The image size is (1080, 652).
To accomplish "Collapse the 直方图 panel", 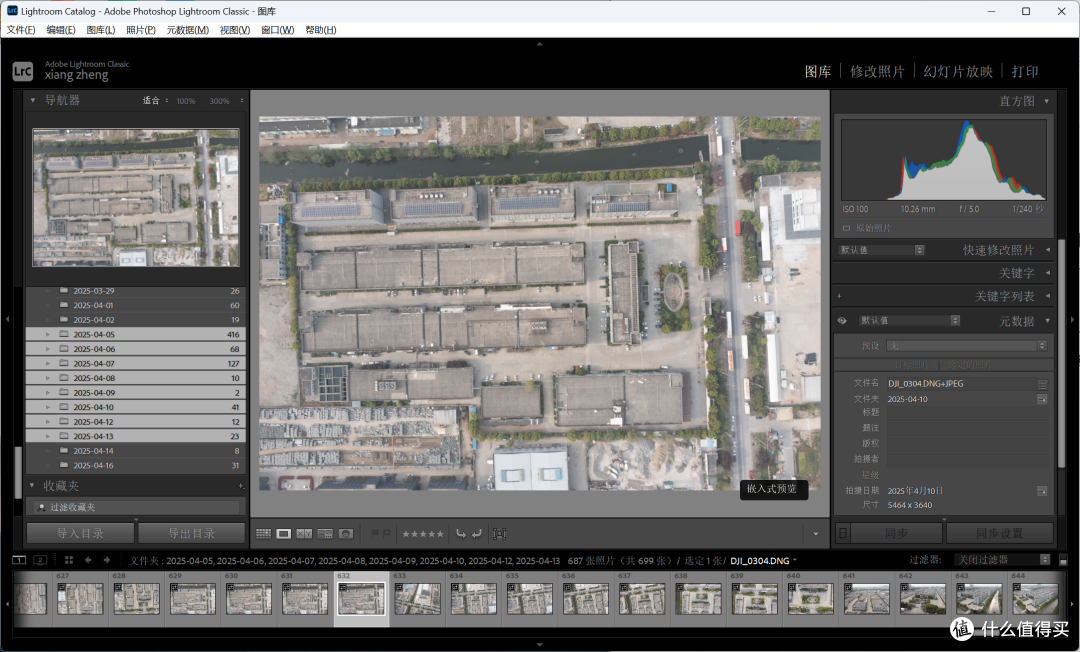I will [x=1046, y=101].
